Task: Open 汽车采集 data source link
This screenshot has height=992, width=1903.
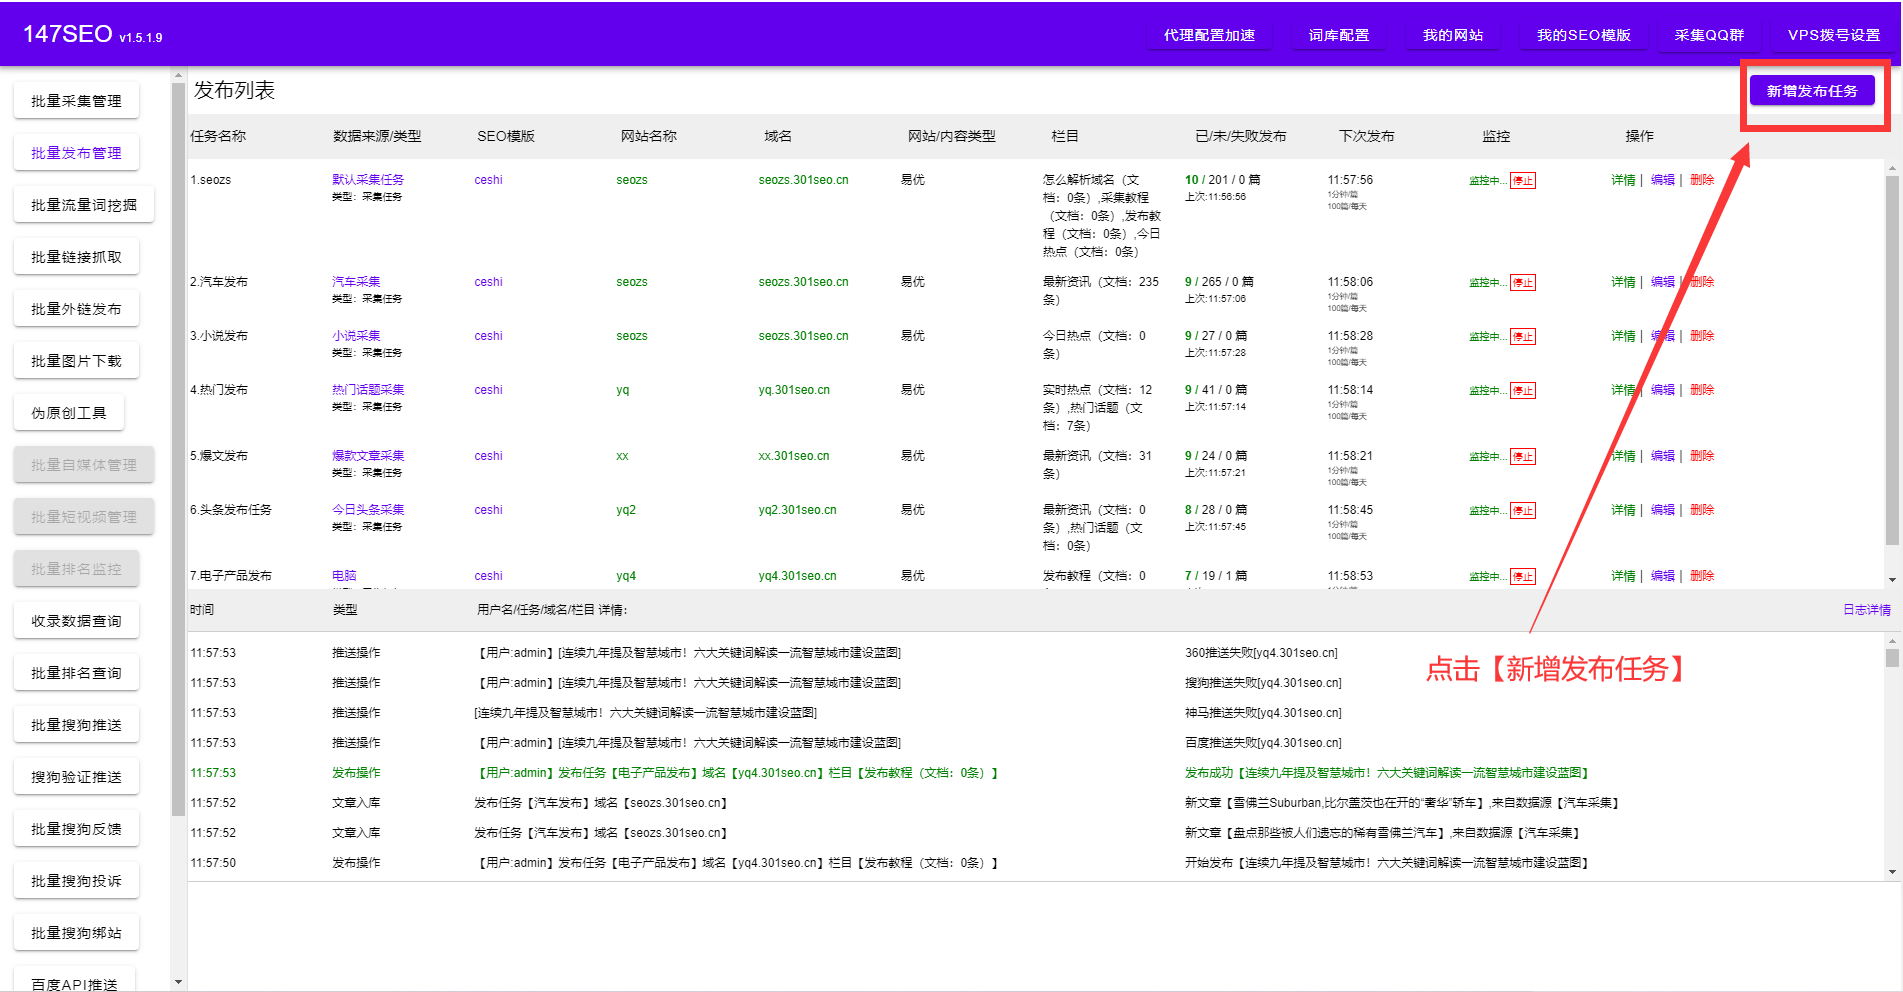Action: click(x=356, y=282)
